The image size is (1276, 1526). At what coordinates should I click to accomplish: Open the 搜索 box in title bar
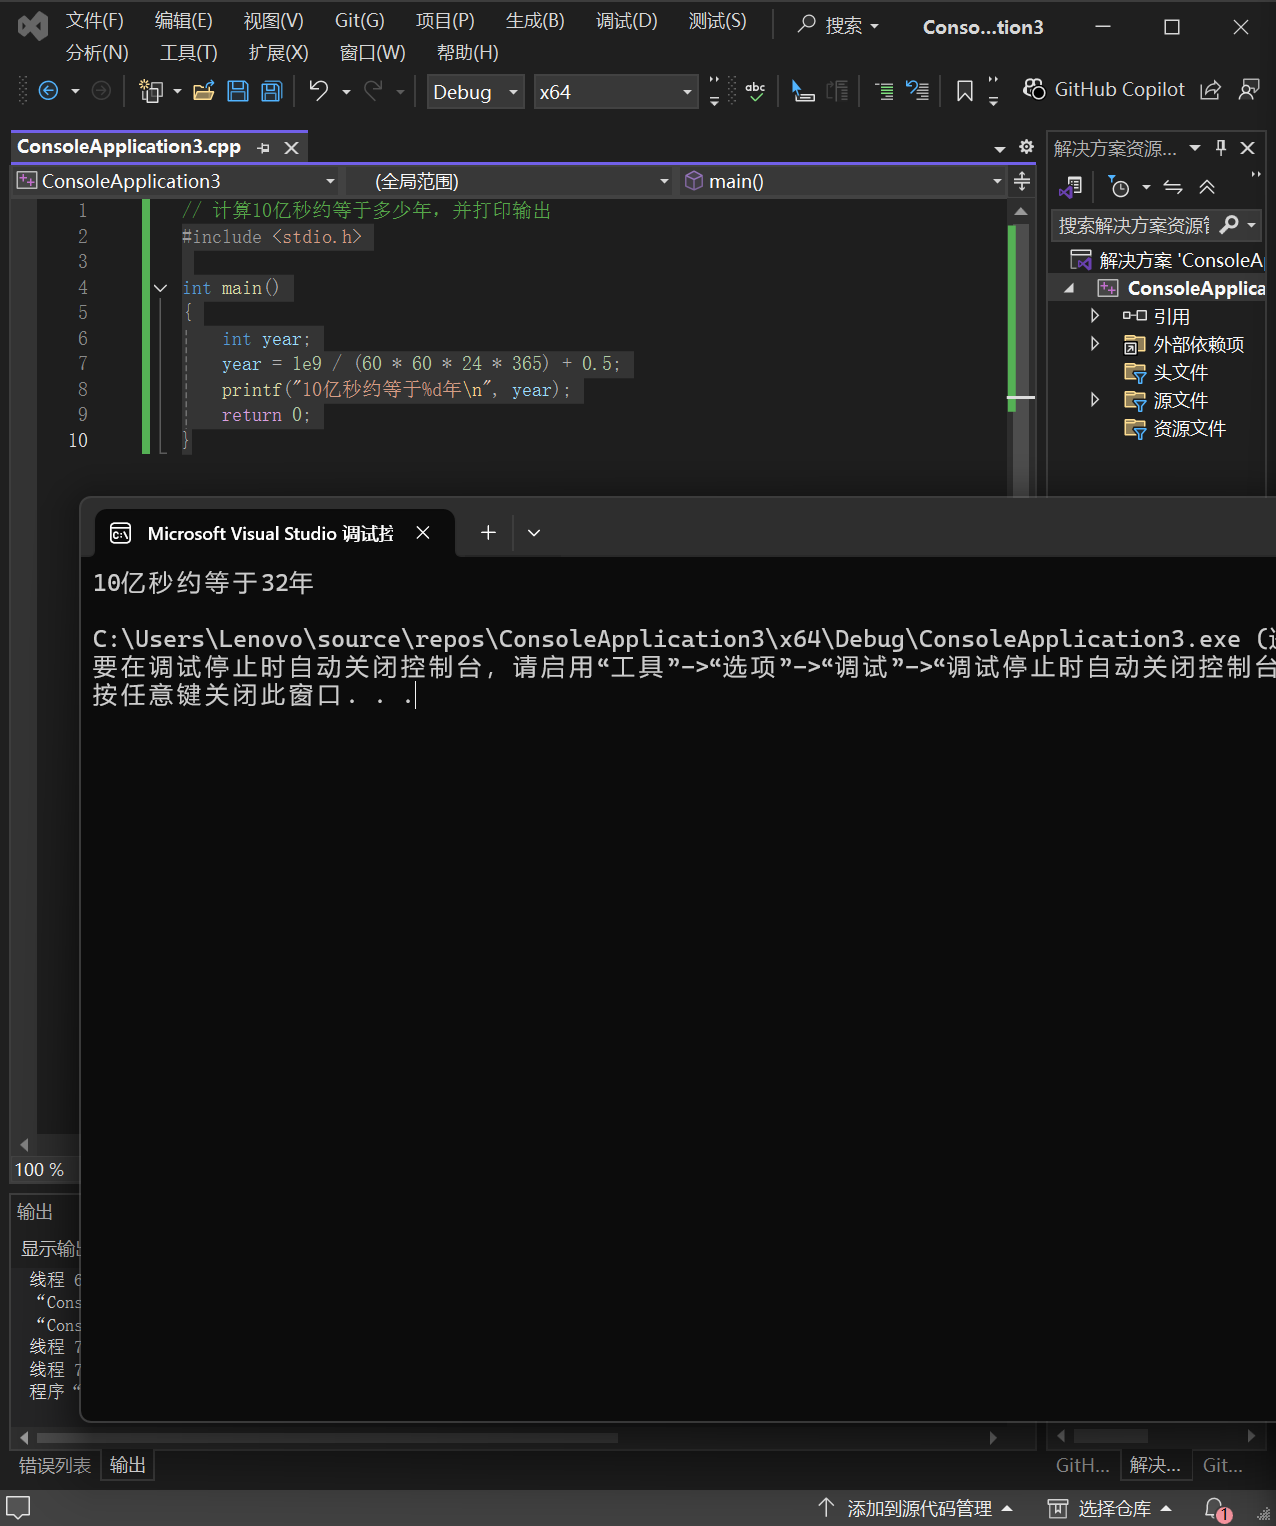coord(838,26)
